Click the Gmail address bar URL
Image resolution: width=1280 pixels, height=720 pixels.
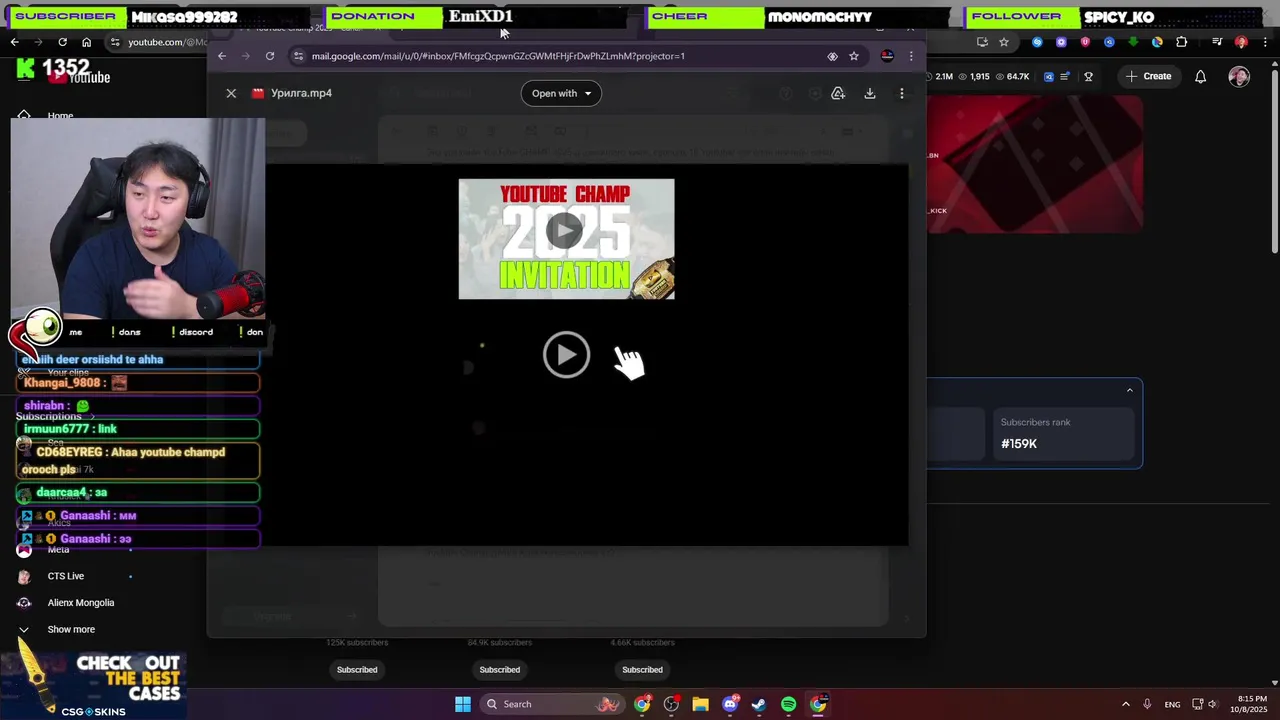pyautogui.click(x=498, y=56)
